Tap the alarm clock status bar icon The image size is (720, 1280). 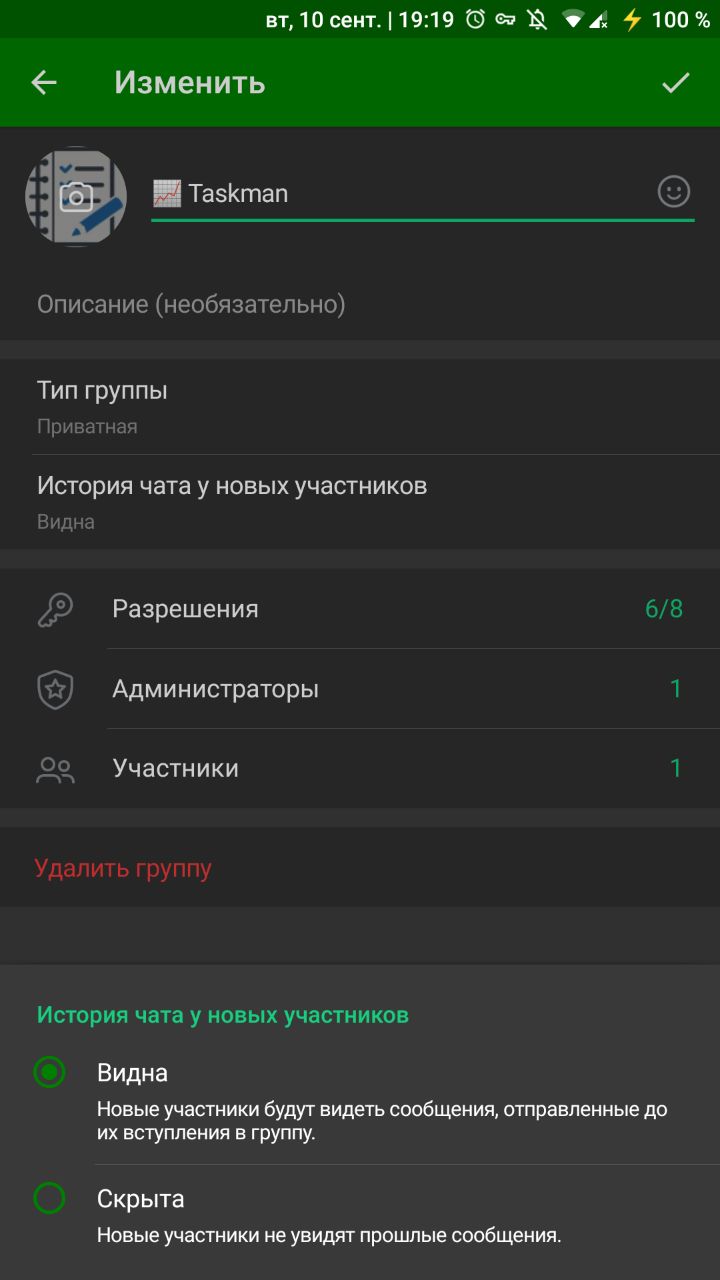[x=476, y=19]
